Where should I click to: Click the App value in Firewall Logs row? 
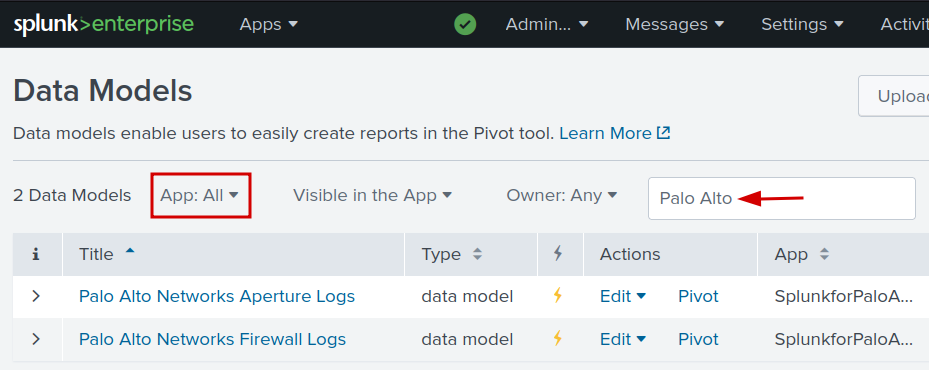pos(844,339)
